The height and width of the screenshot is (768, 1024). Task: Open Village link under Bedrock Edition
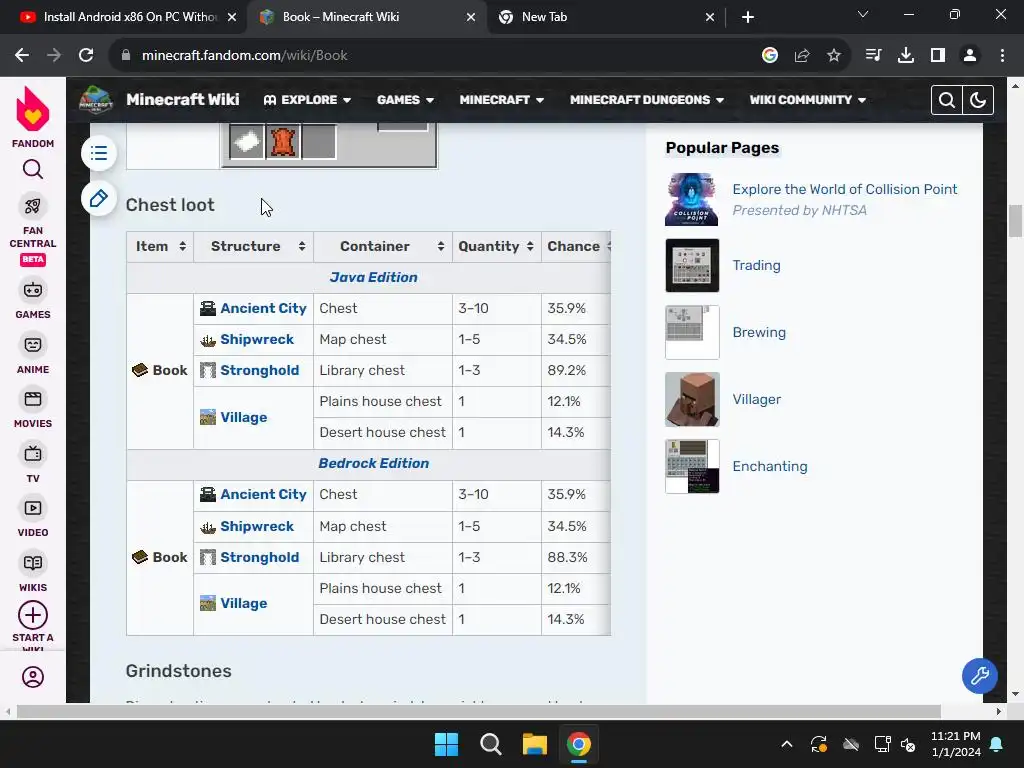click(x=244, y=603)
